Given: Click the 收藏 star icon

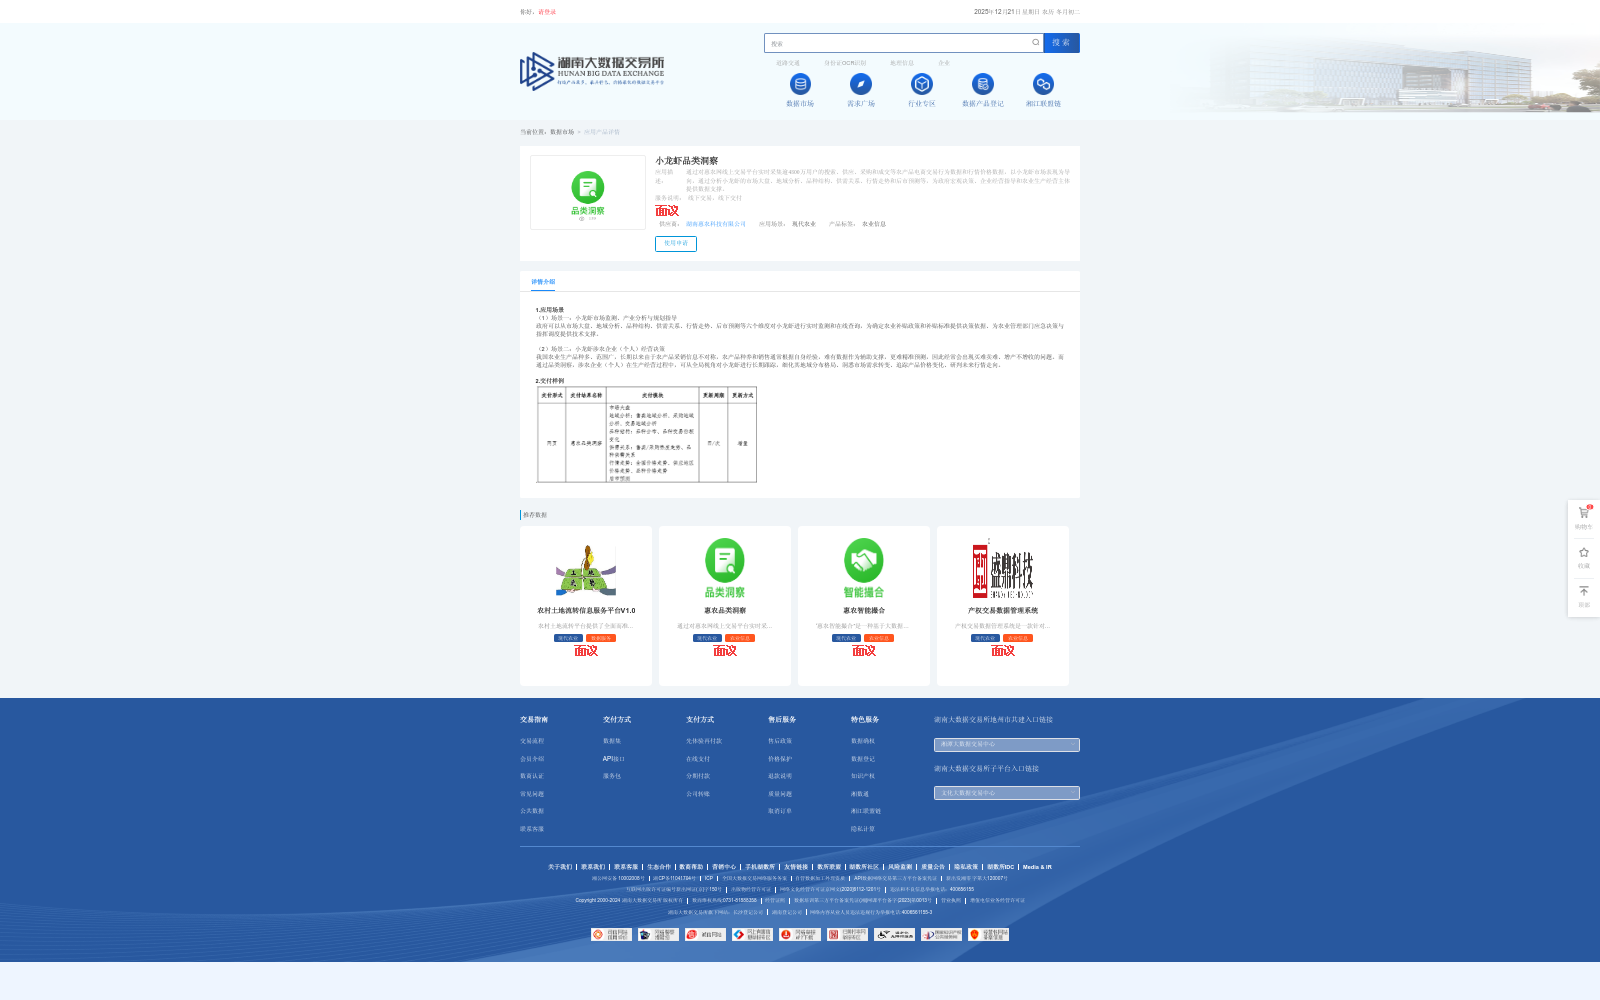Looking at the screenshot, I should (1584, 551).
